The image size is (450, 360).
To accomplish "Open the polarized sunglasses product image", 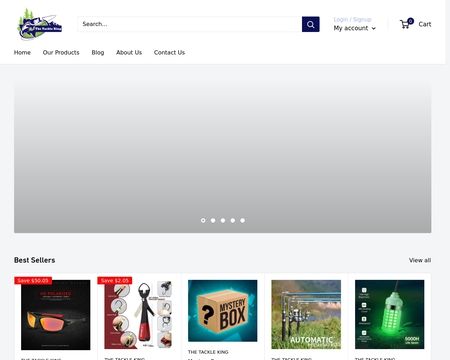I will click(x=56, y=315).
